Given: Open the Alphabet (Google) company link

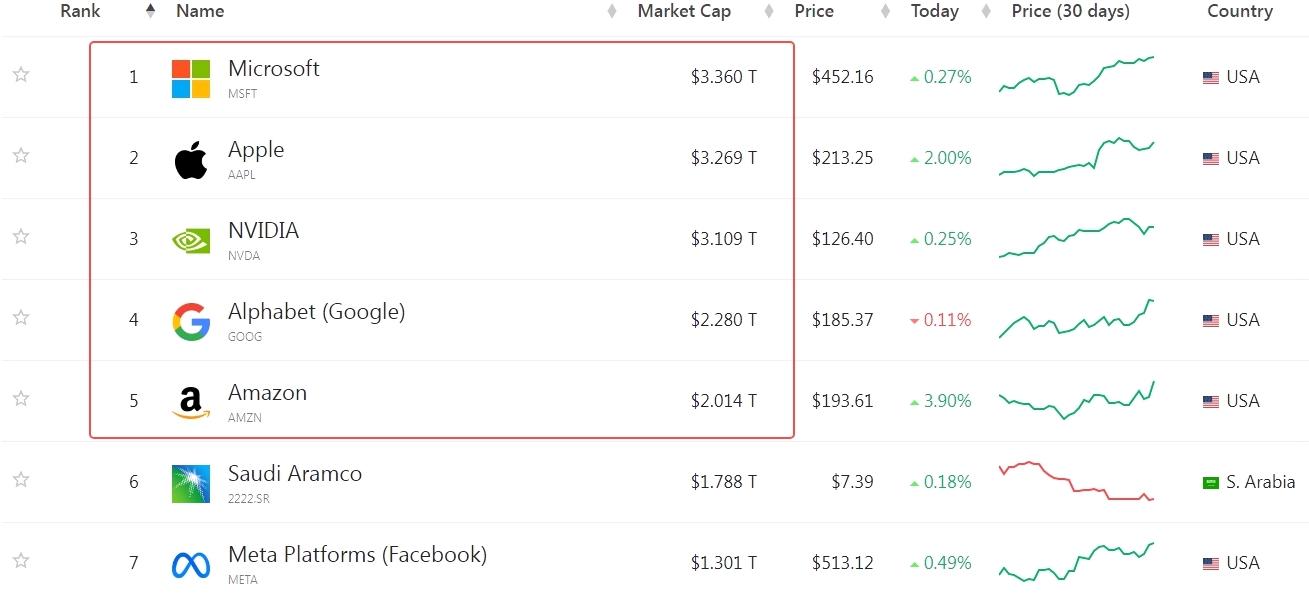Looking at the screenshot, I should pos(316,312).
